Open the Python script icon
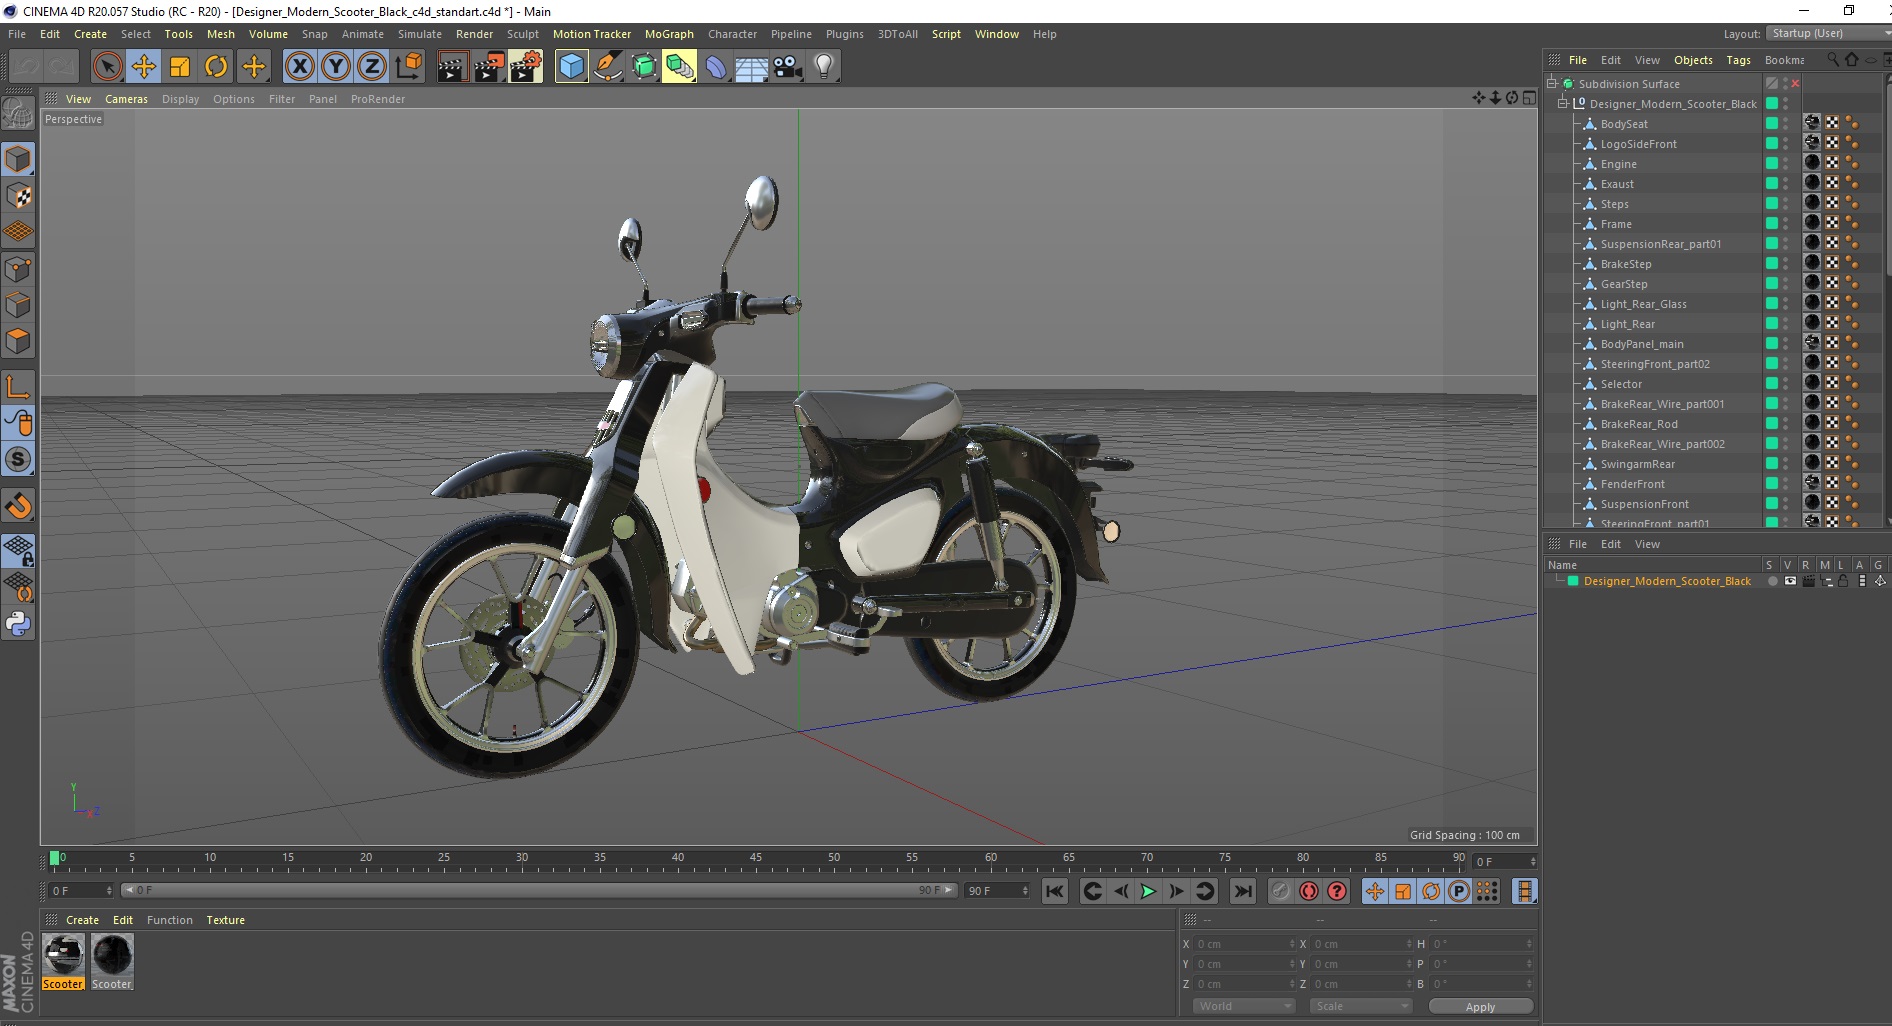This screenshot has width=1892, height=1026. (x=18, y=623)
